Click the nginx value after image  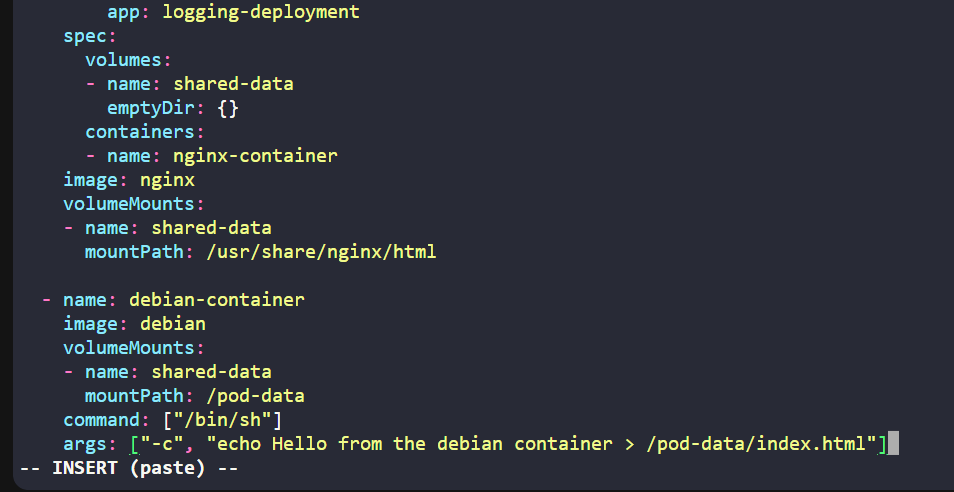pos(167,180)
